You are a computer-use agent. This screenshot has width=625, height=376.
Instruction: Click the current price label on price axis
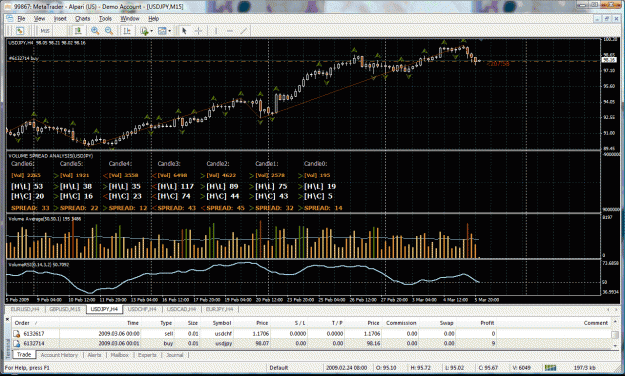tap(608, 60)
